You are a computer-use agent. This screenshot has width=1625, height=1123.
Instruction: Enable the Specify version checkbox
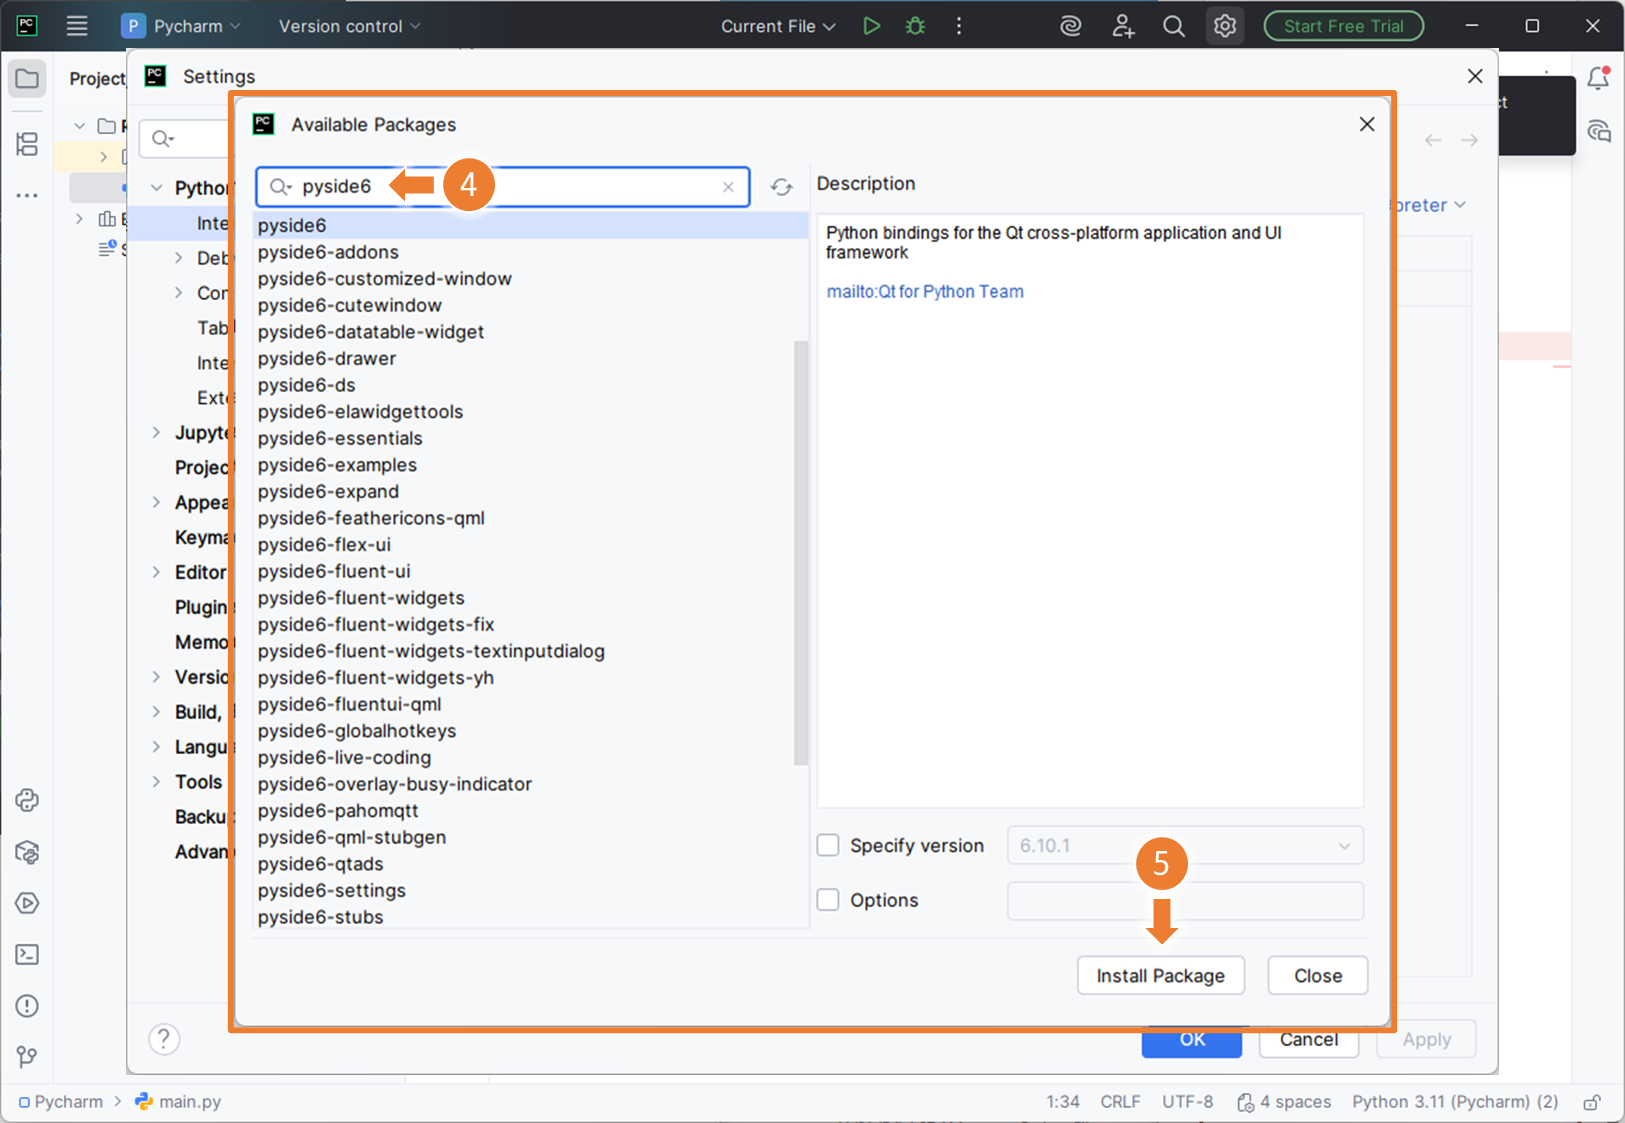click(x=828, y=846)
